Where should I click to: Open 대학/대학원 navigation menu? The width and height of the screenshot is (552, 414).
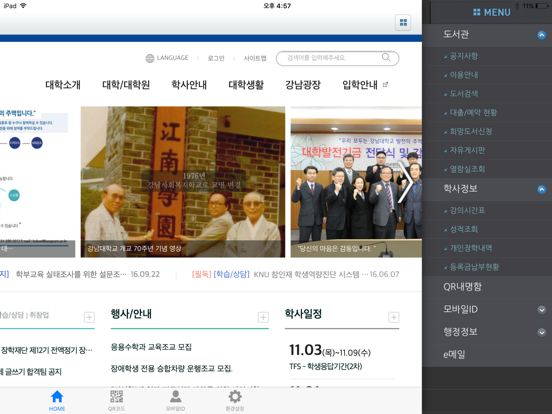pos(126,85)
